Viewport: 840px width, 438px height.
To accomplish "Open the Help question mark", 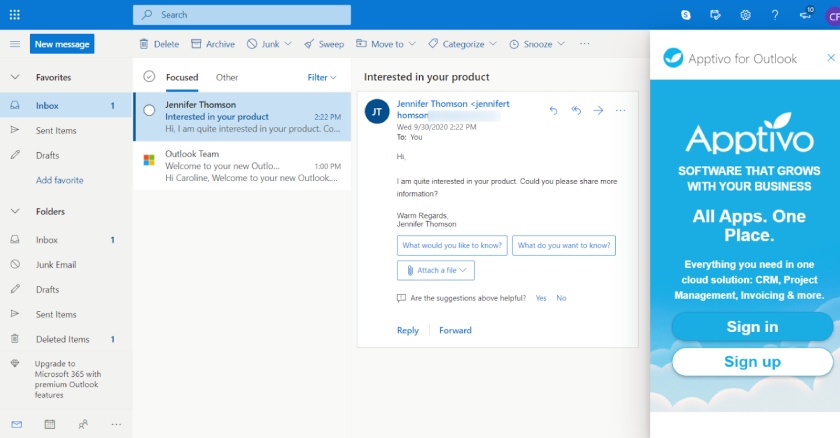I will click(775, 15).
